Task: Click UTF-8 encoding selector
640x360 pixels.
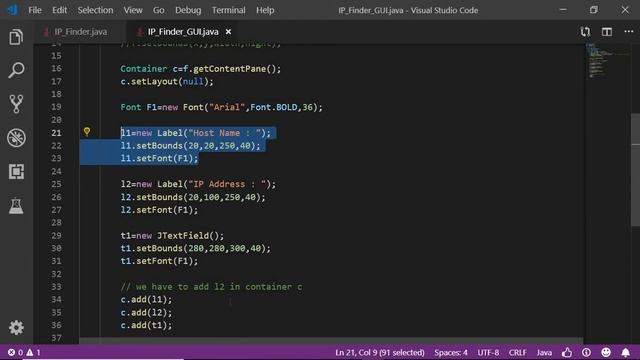Action: point(488,352)
